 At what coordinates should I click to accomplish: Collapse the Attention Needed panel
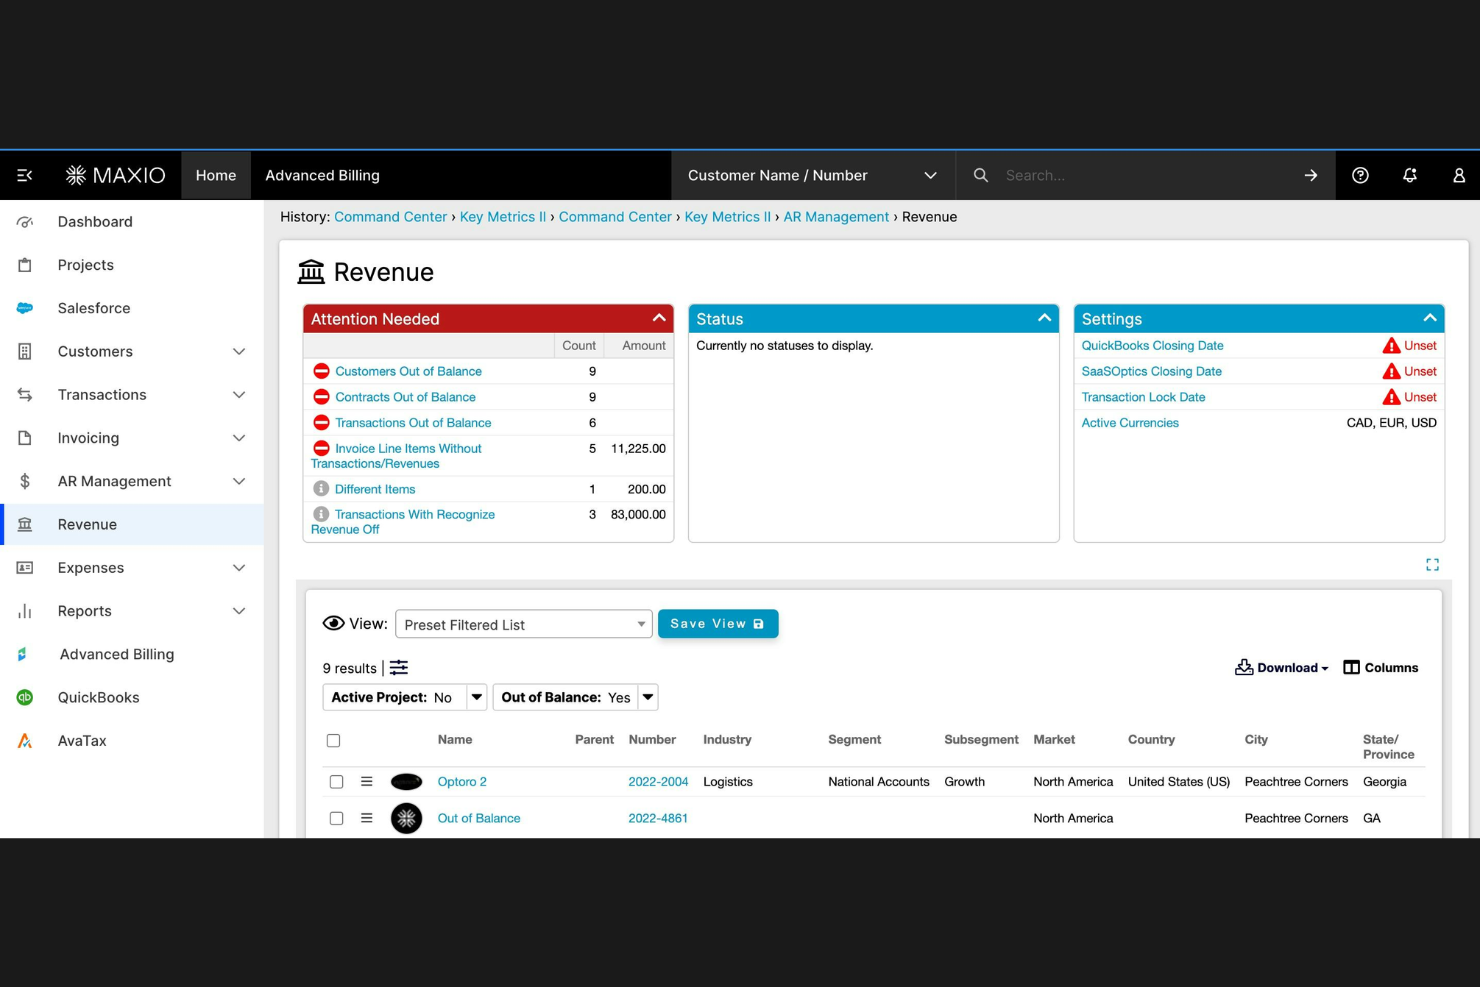pyautogui.click(x=659, y=318)
